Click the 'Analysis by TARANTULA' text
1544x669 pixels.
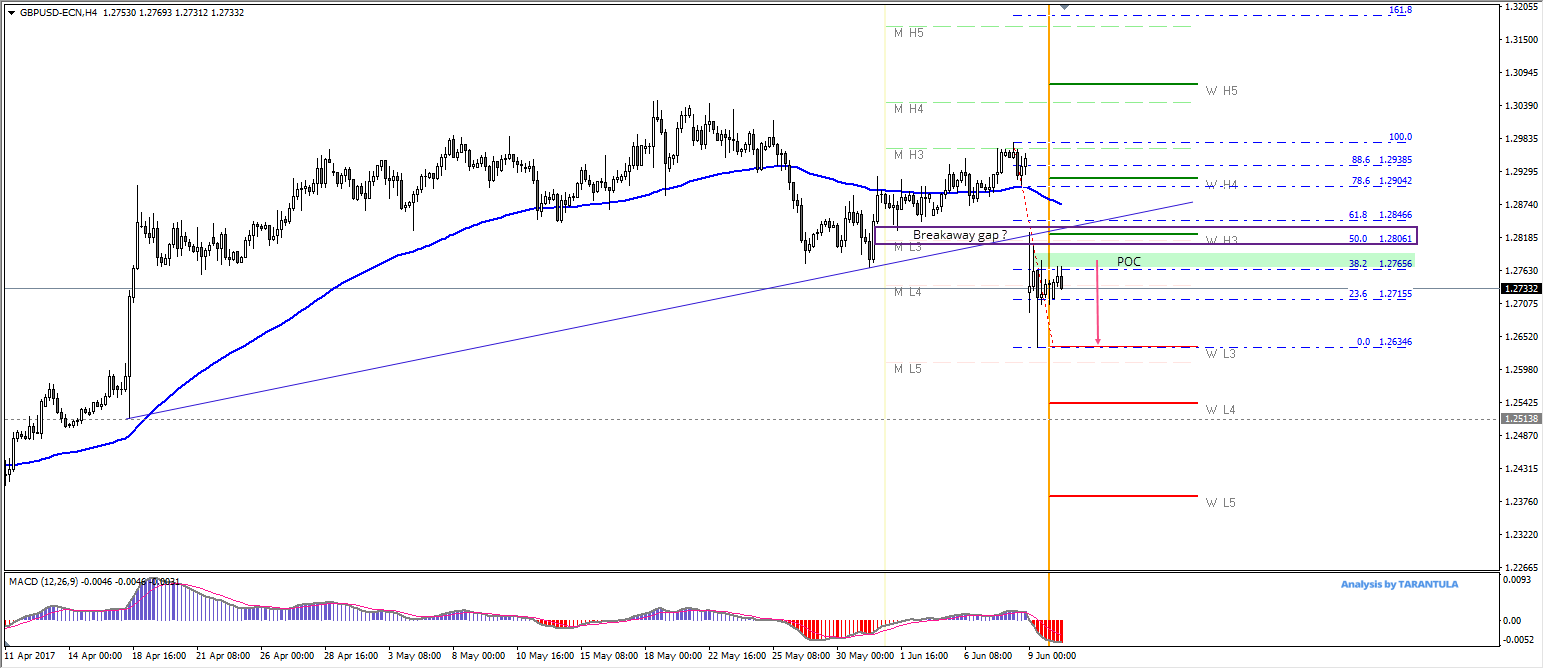(x=1399, y=584)
